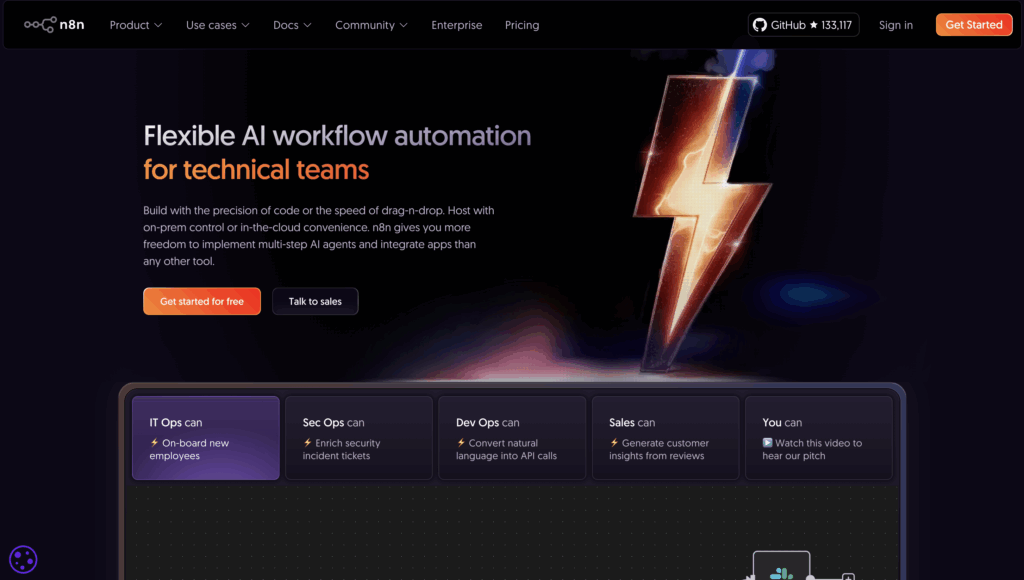Go to the Enterprise page
The height and width of the screenshot is (580, 1024).
tap(456, 25)
